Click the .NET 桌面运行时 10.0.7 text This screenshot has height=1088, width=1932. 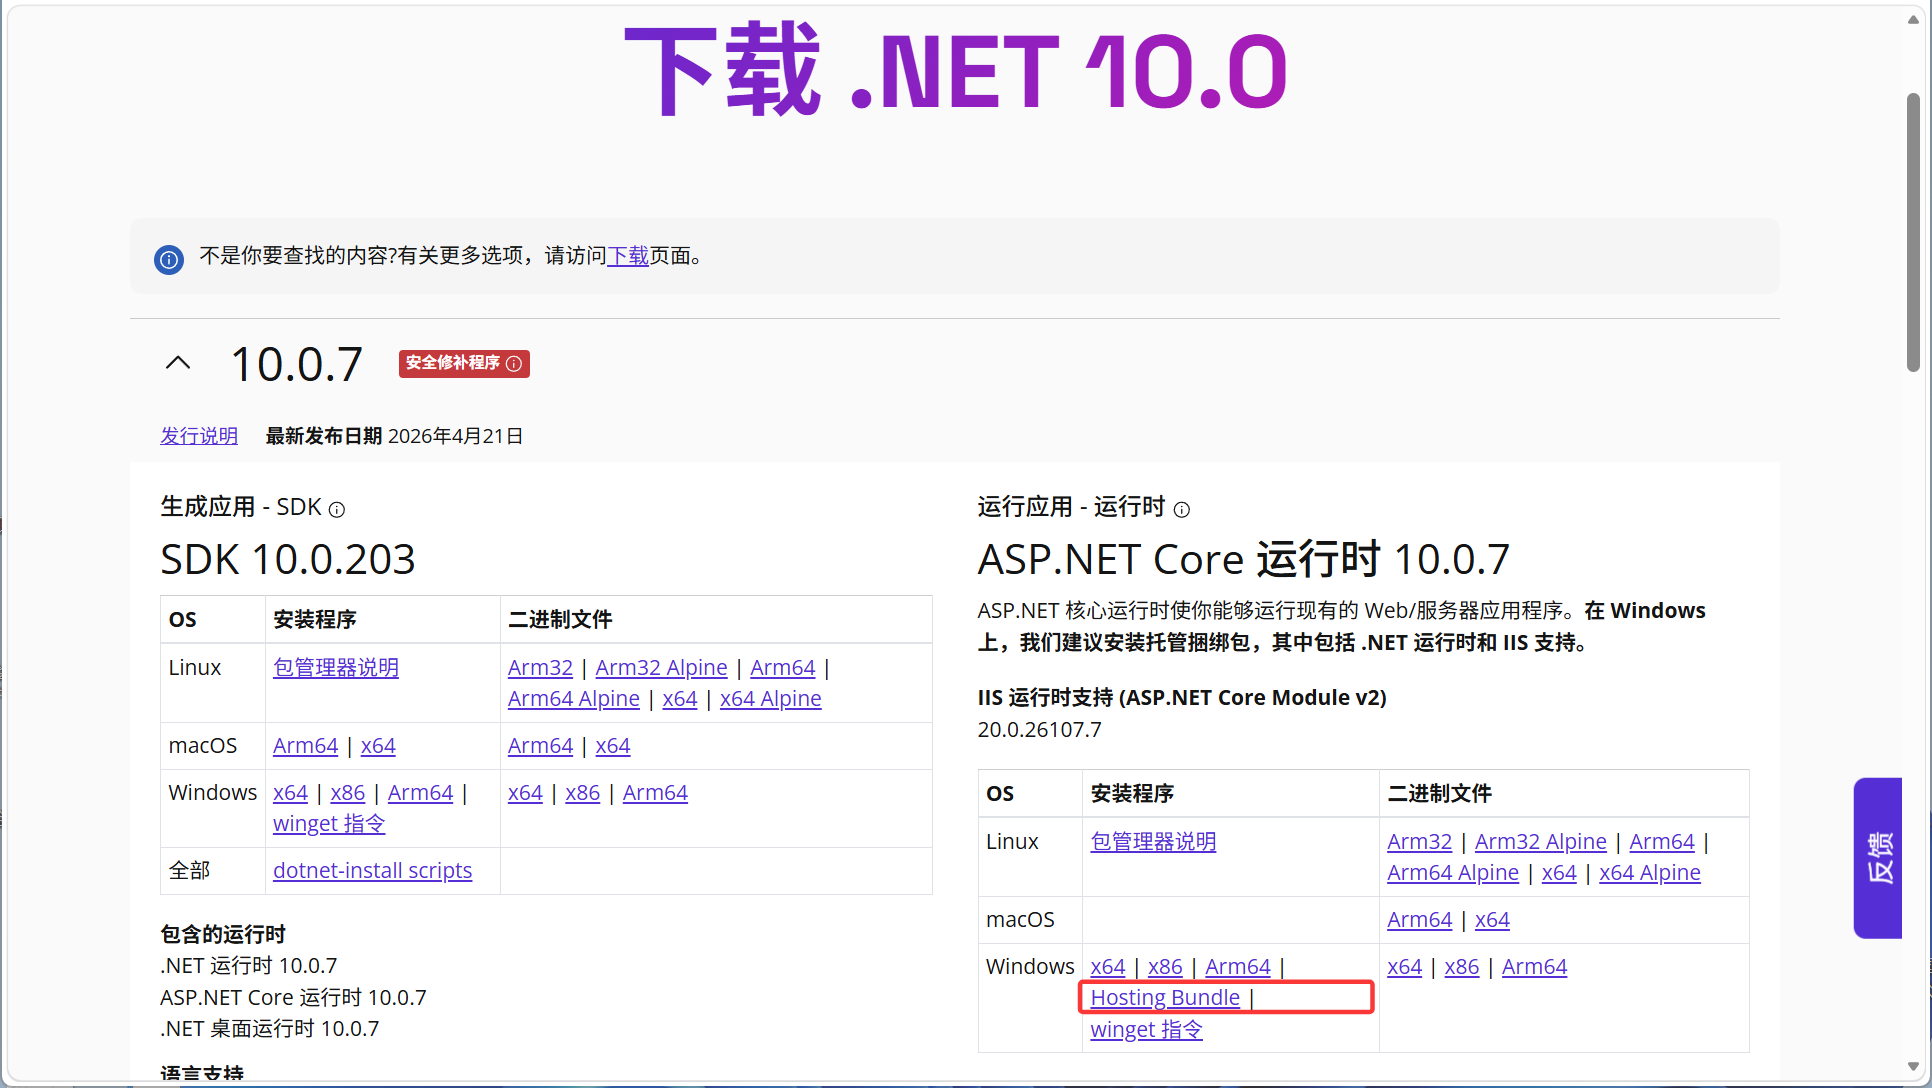tap(270, 1028)
